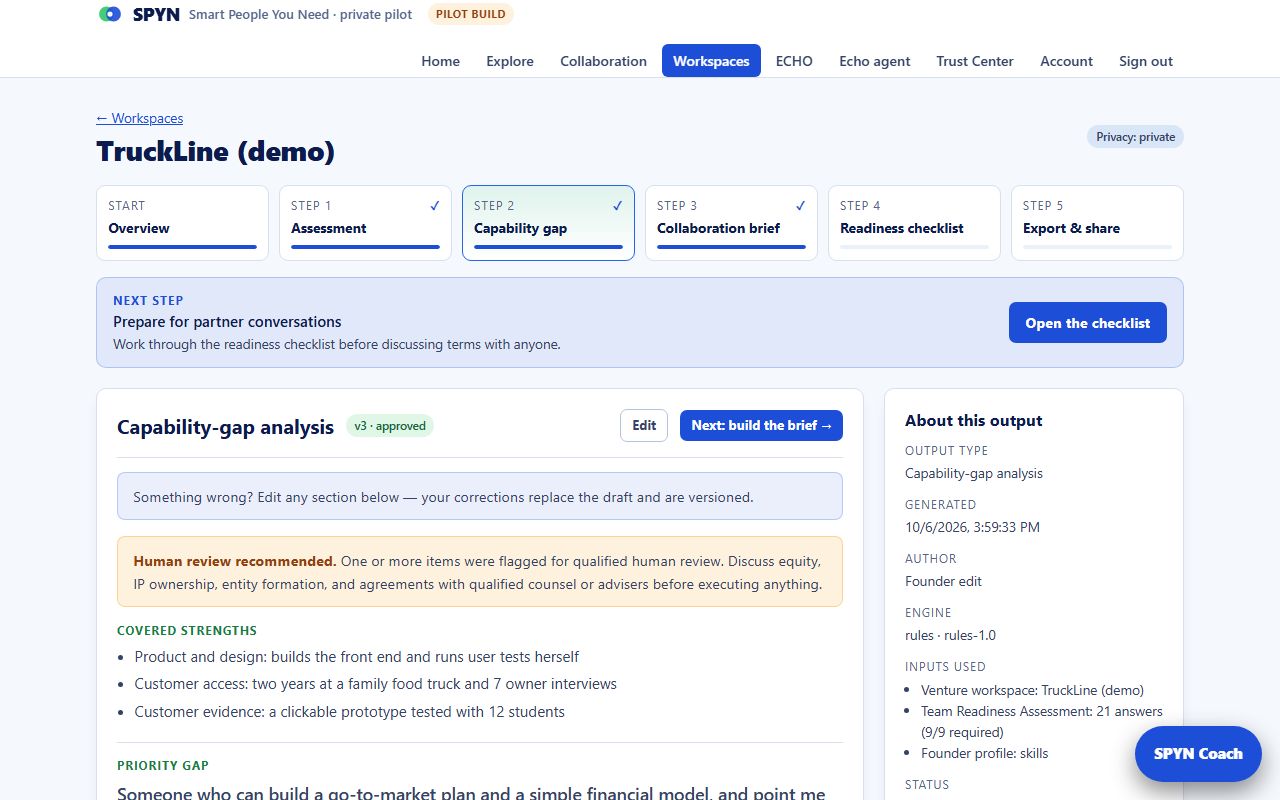Click 'Venture workspace: TruckLine (demo)' input item
Image resolution: width=1280 pixels, height=800 pixels.
[x=1032, y=690]
